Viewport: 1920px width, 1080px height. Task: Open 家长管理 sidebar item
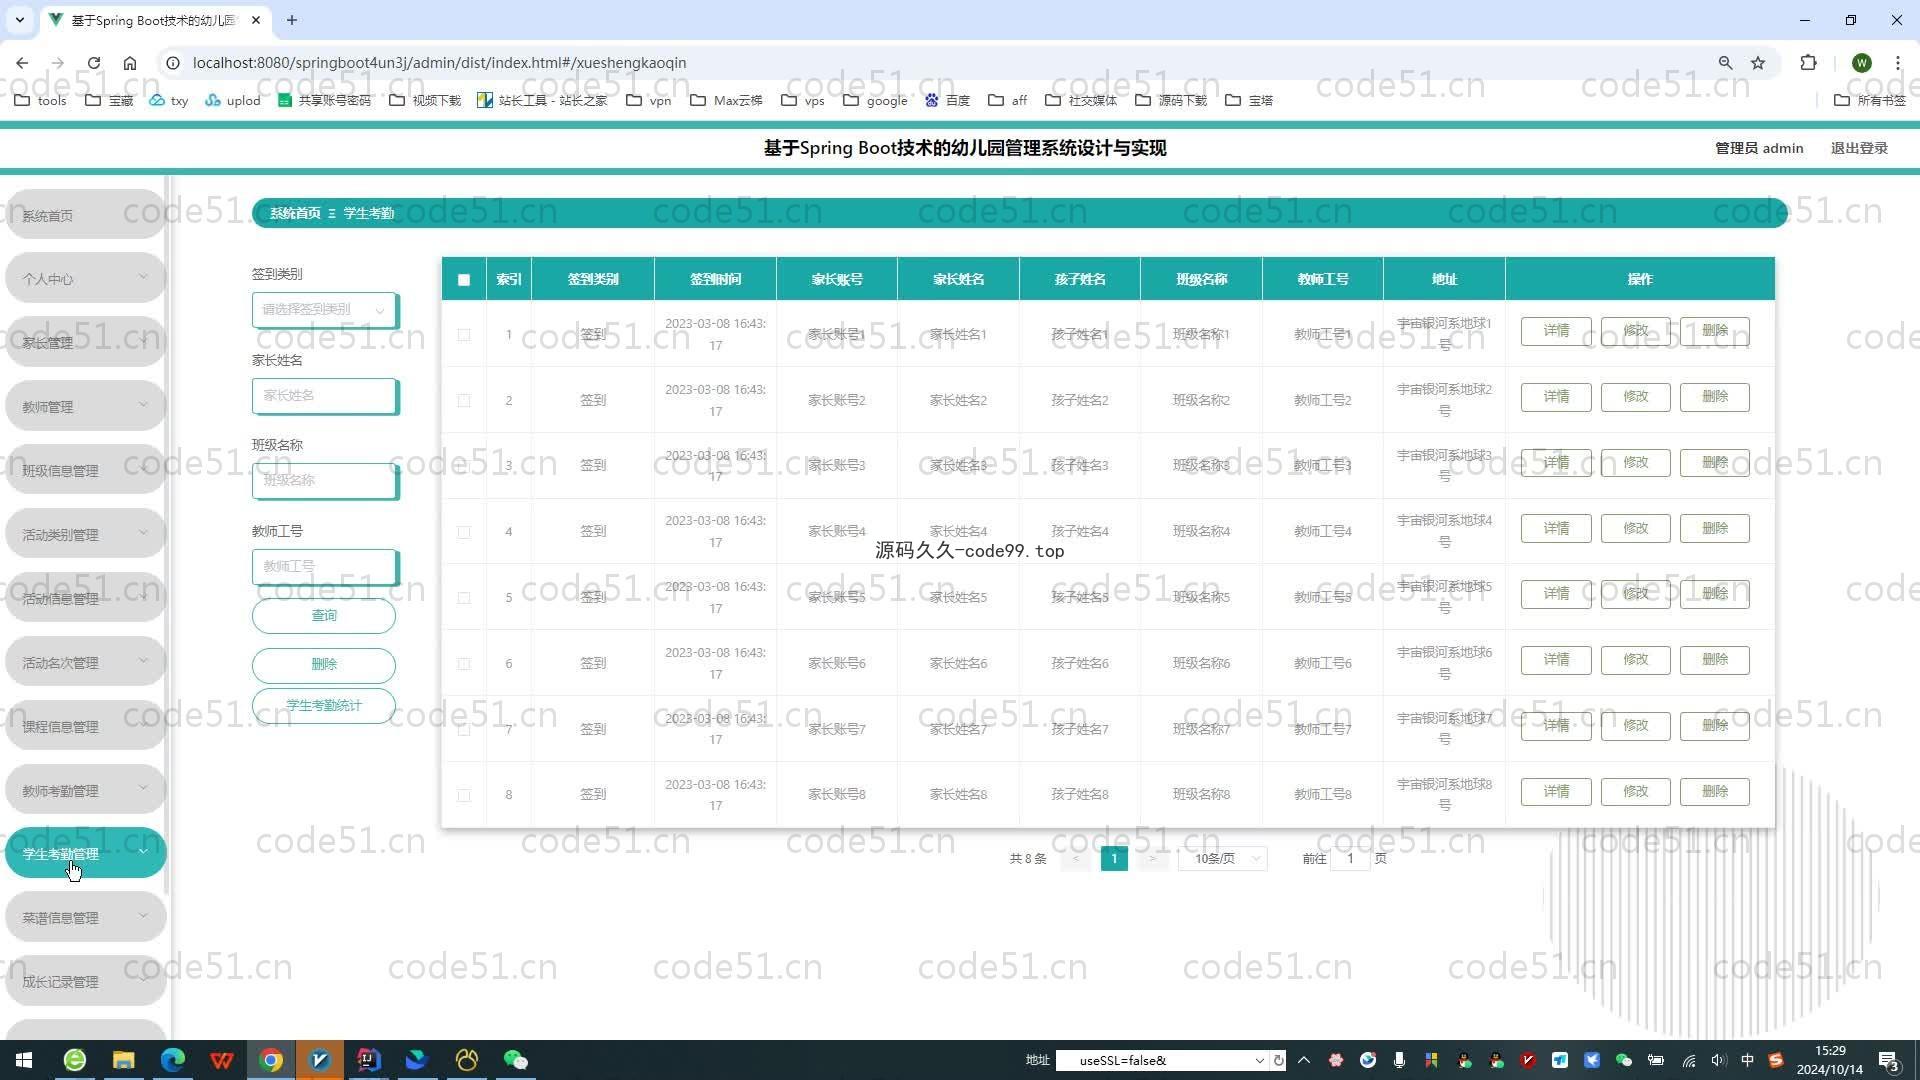tap(85, 343)
